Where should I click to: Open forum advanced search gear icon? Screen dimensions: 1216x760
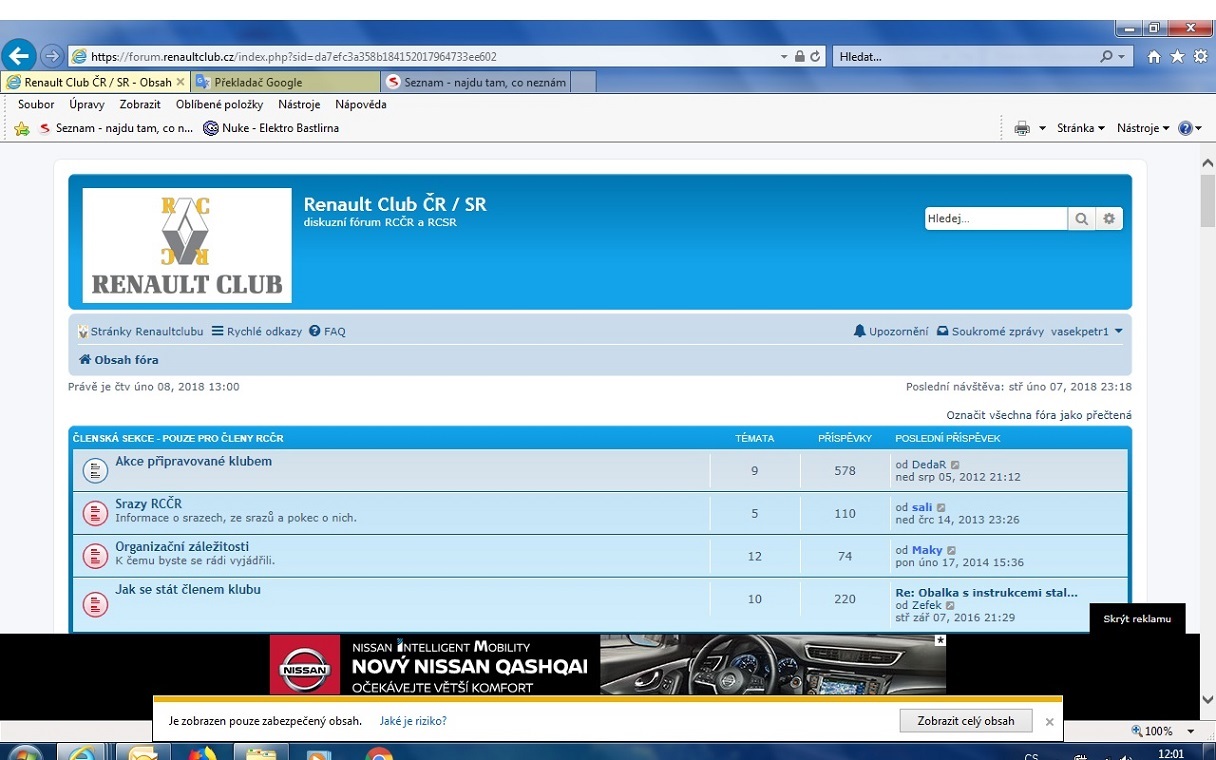(x=1109, y=218)
